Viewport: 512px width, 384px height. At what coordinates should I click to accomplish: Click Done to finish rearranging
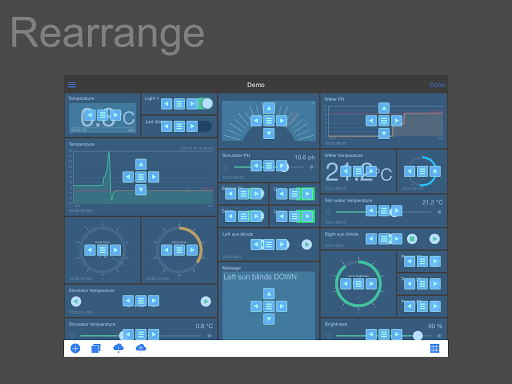pyautogui.click(x=437, y=85)
